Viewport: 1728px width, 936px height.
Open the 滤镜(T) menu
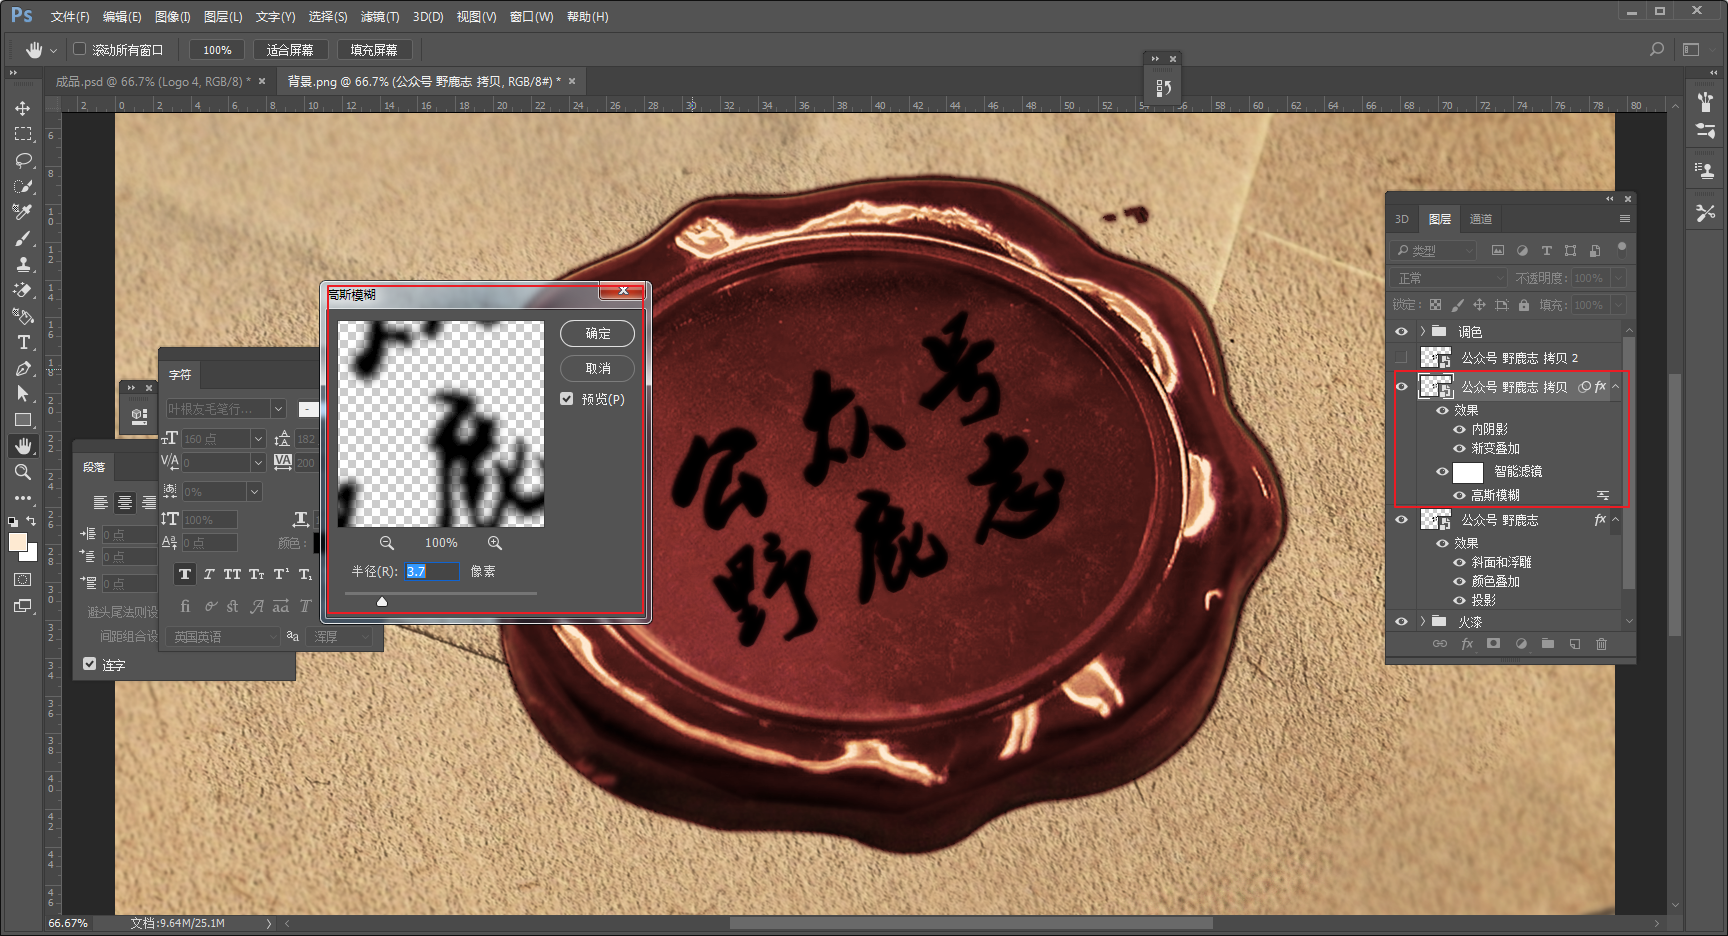(380, 17)
